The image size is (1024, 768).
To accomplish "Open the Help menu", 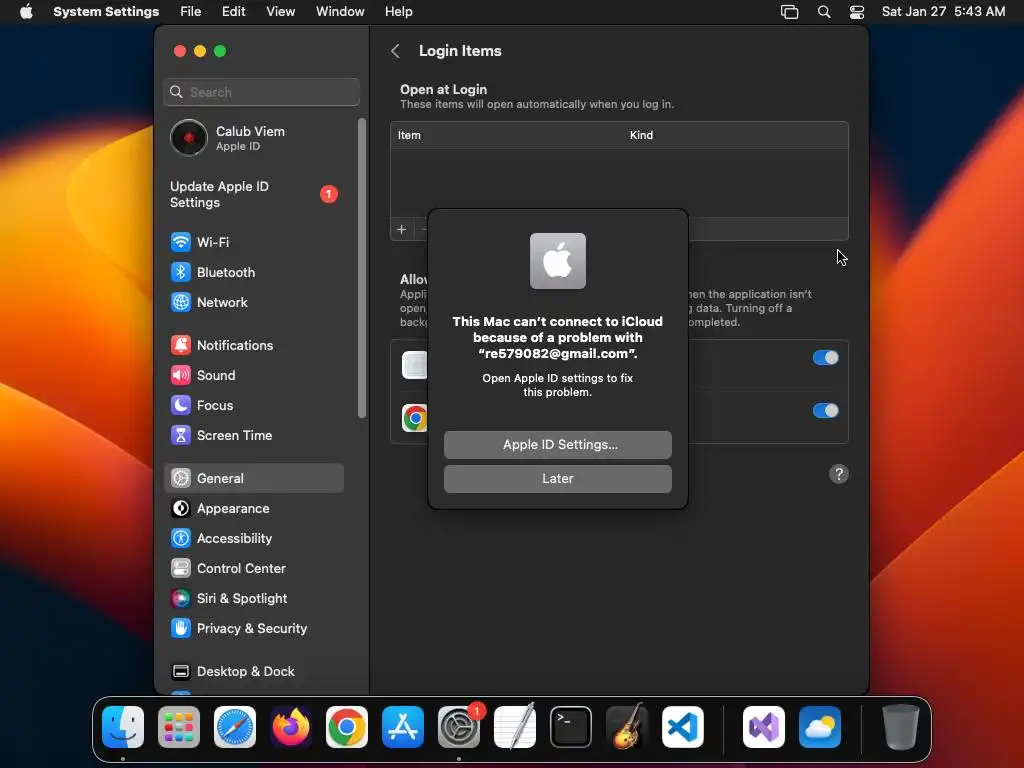I will point(398,12).
